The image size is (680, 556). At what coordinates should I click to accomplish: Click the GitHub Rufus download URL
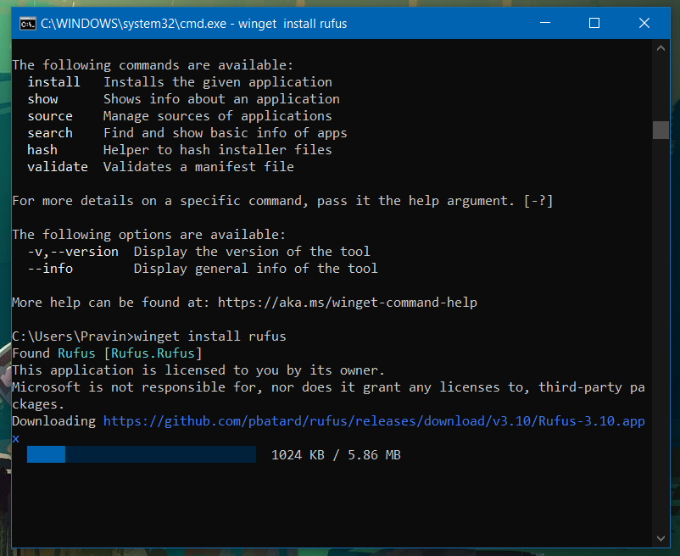[374, 421]
